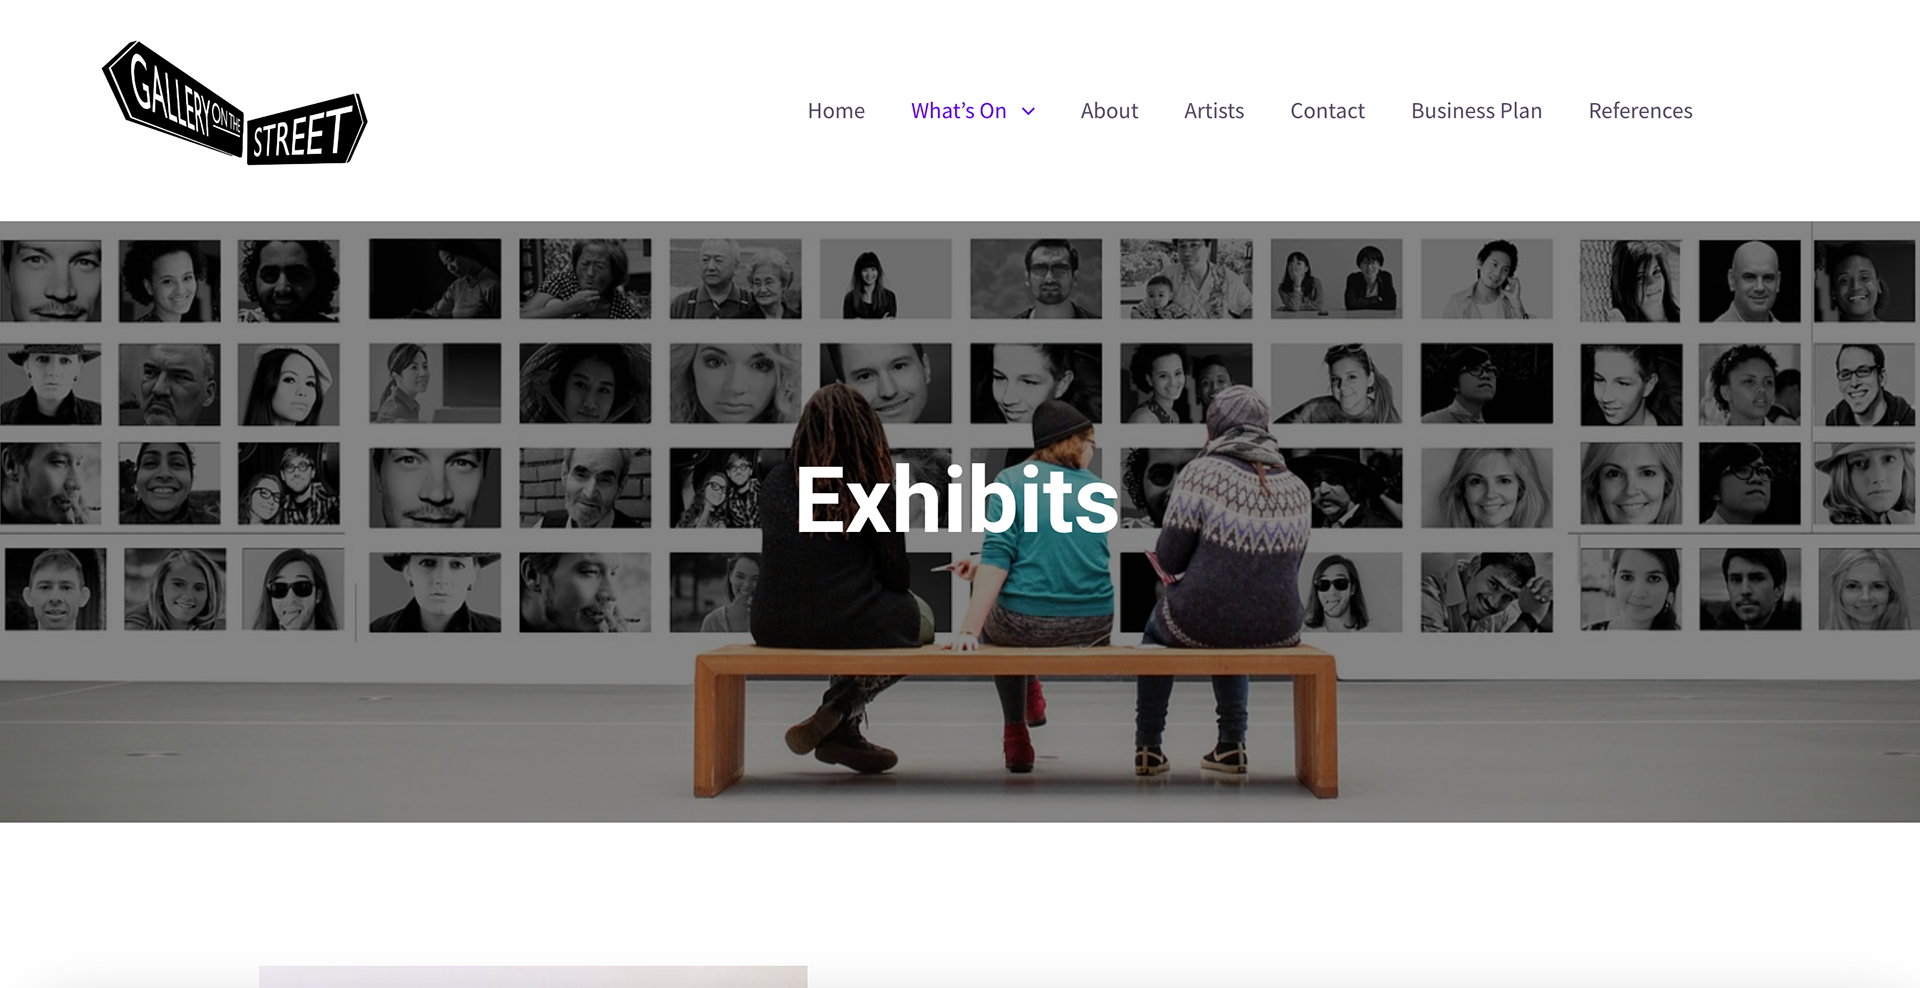Click the man with baby portrait
Image resolution: width=1920 pixels, height=988 pixels.
(1186, 279)
